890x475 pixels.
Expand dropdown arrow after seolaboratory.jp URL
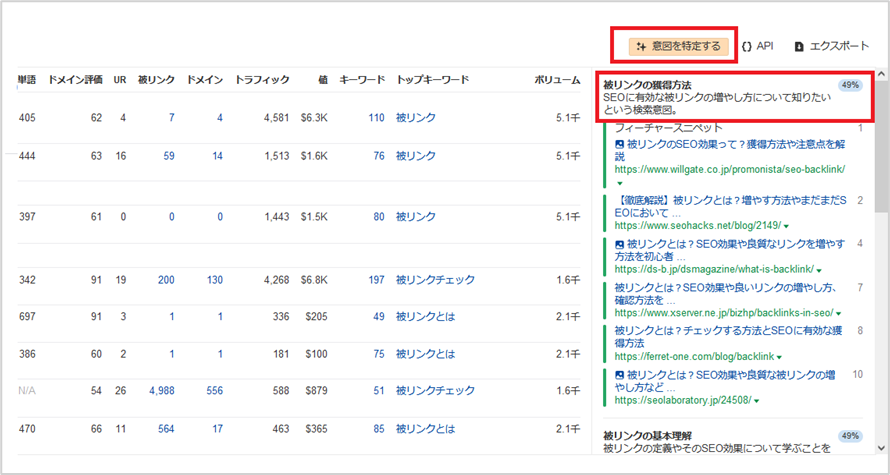757,401
